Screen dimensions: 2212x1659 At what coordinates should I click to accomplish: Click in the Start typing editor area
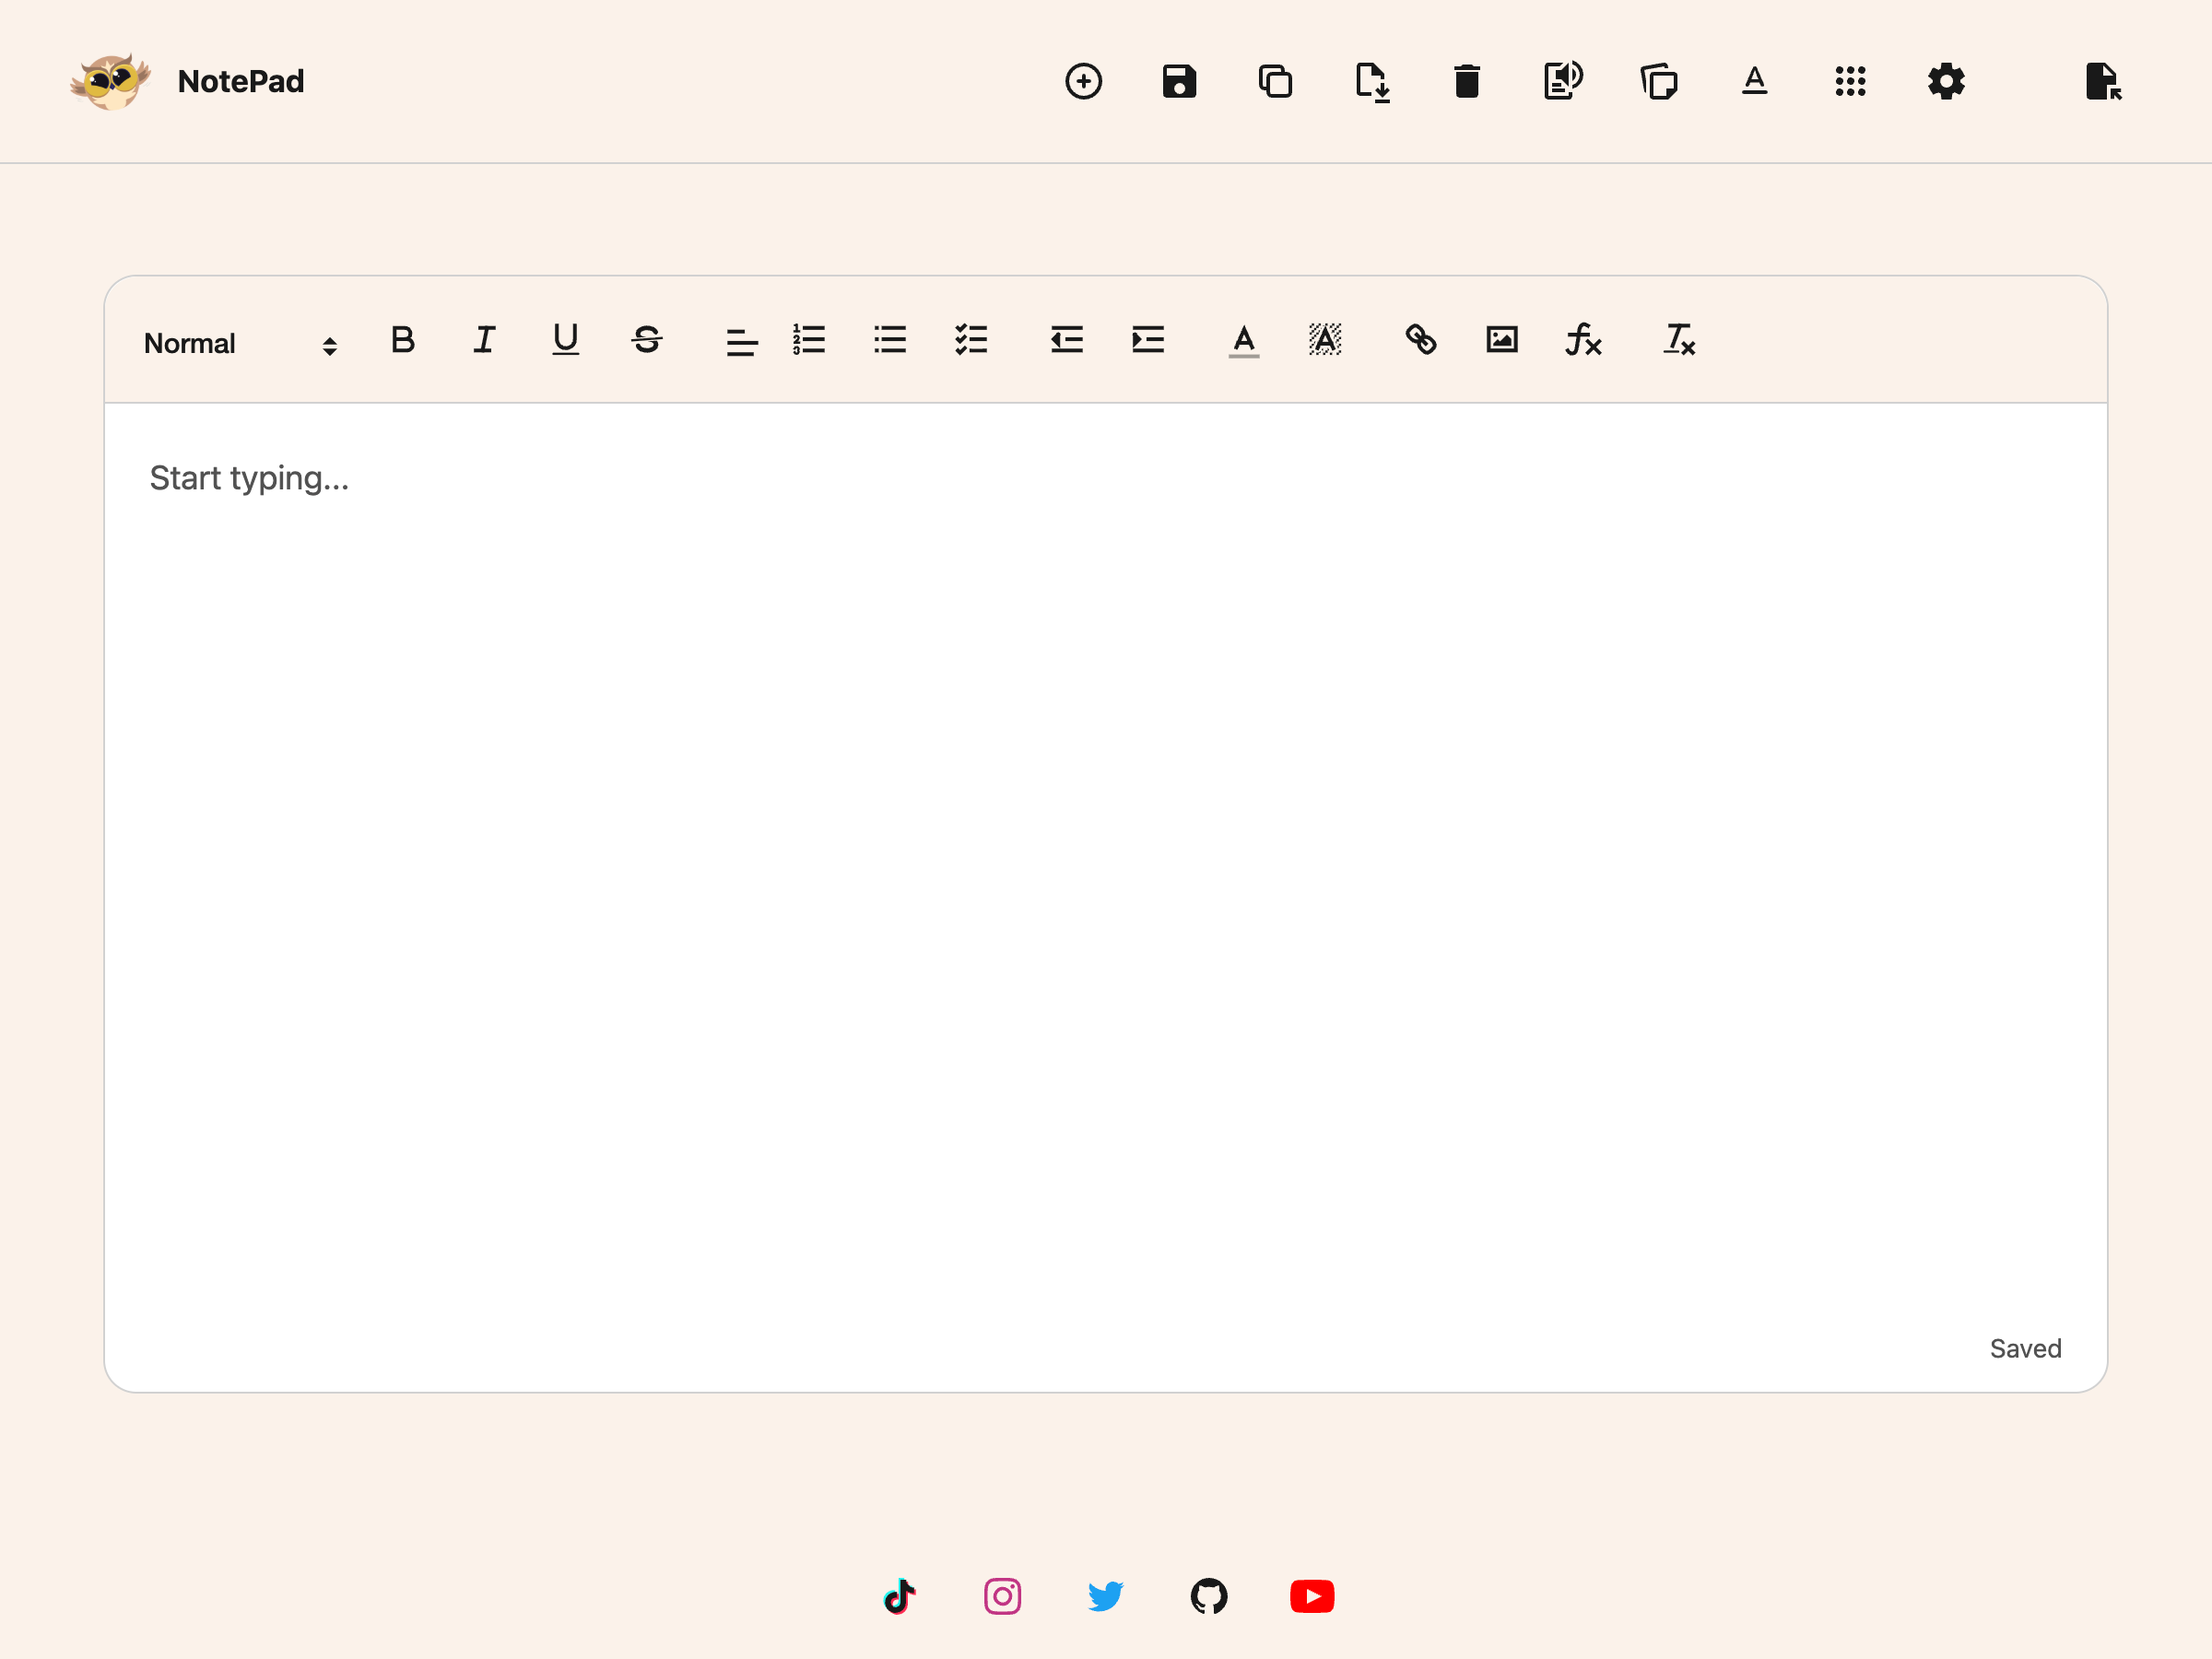point(1105,870)
